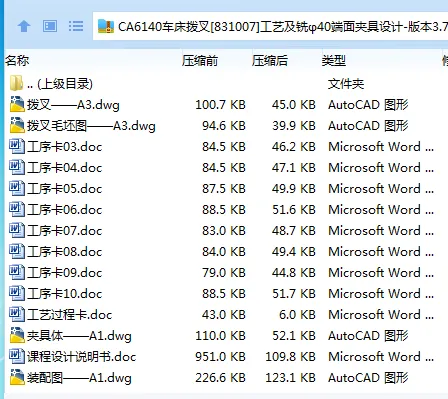Sort by 压缩后 column header

(270, 61)
